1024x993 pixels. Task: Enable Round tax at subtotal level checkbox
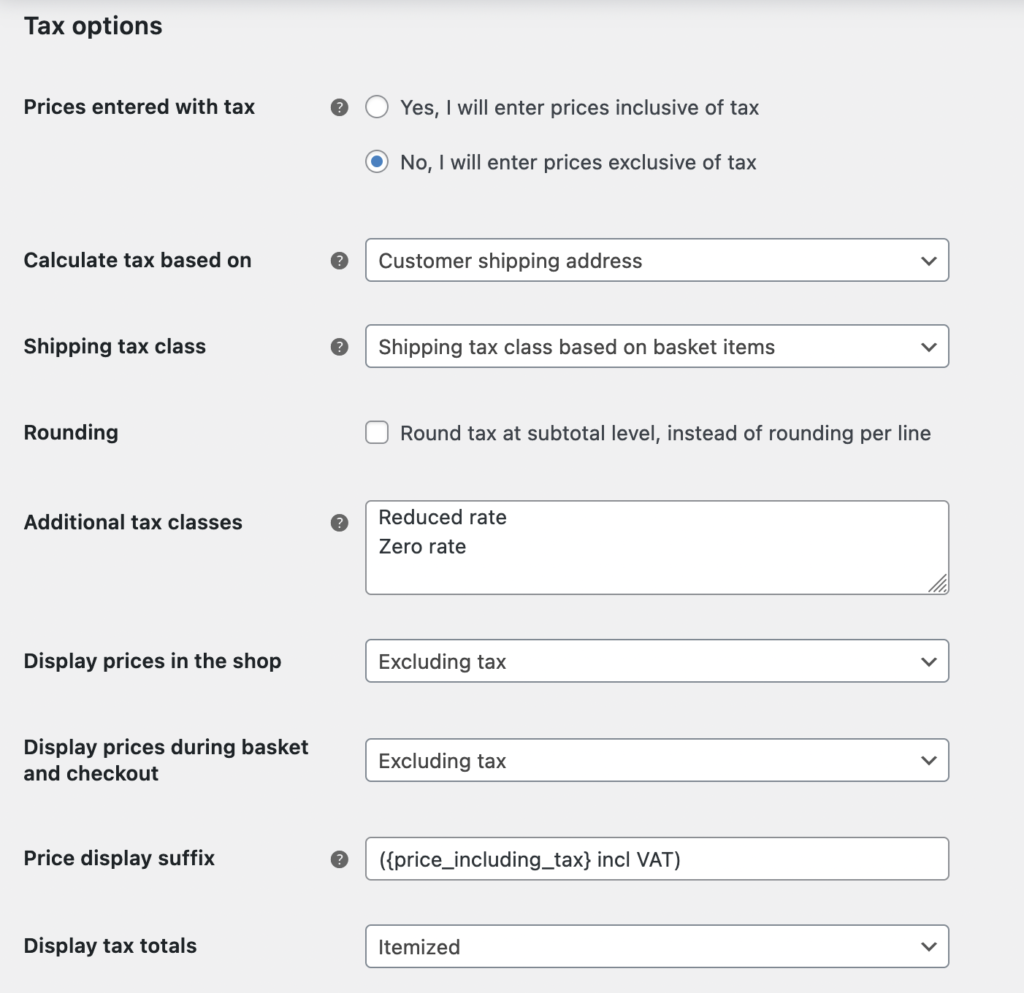coord(377,433)
